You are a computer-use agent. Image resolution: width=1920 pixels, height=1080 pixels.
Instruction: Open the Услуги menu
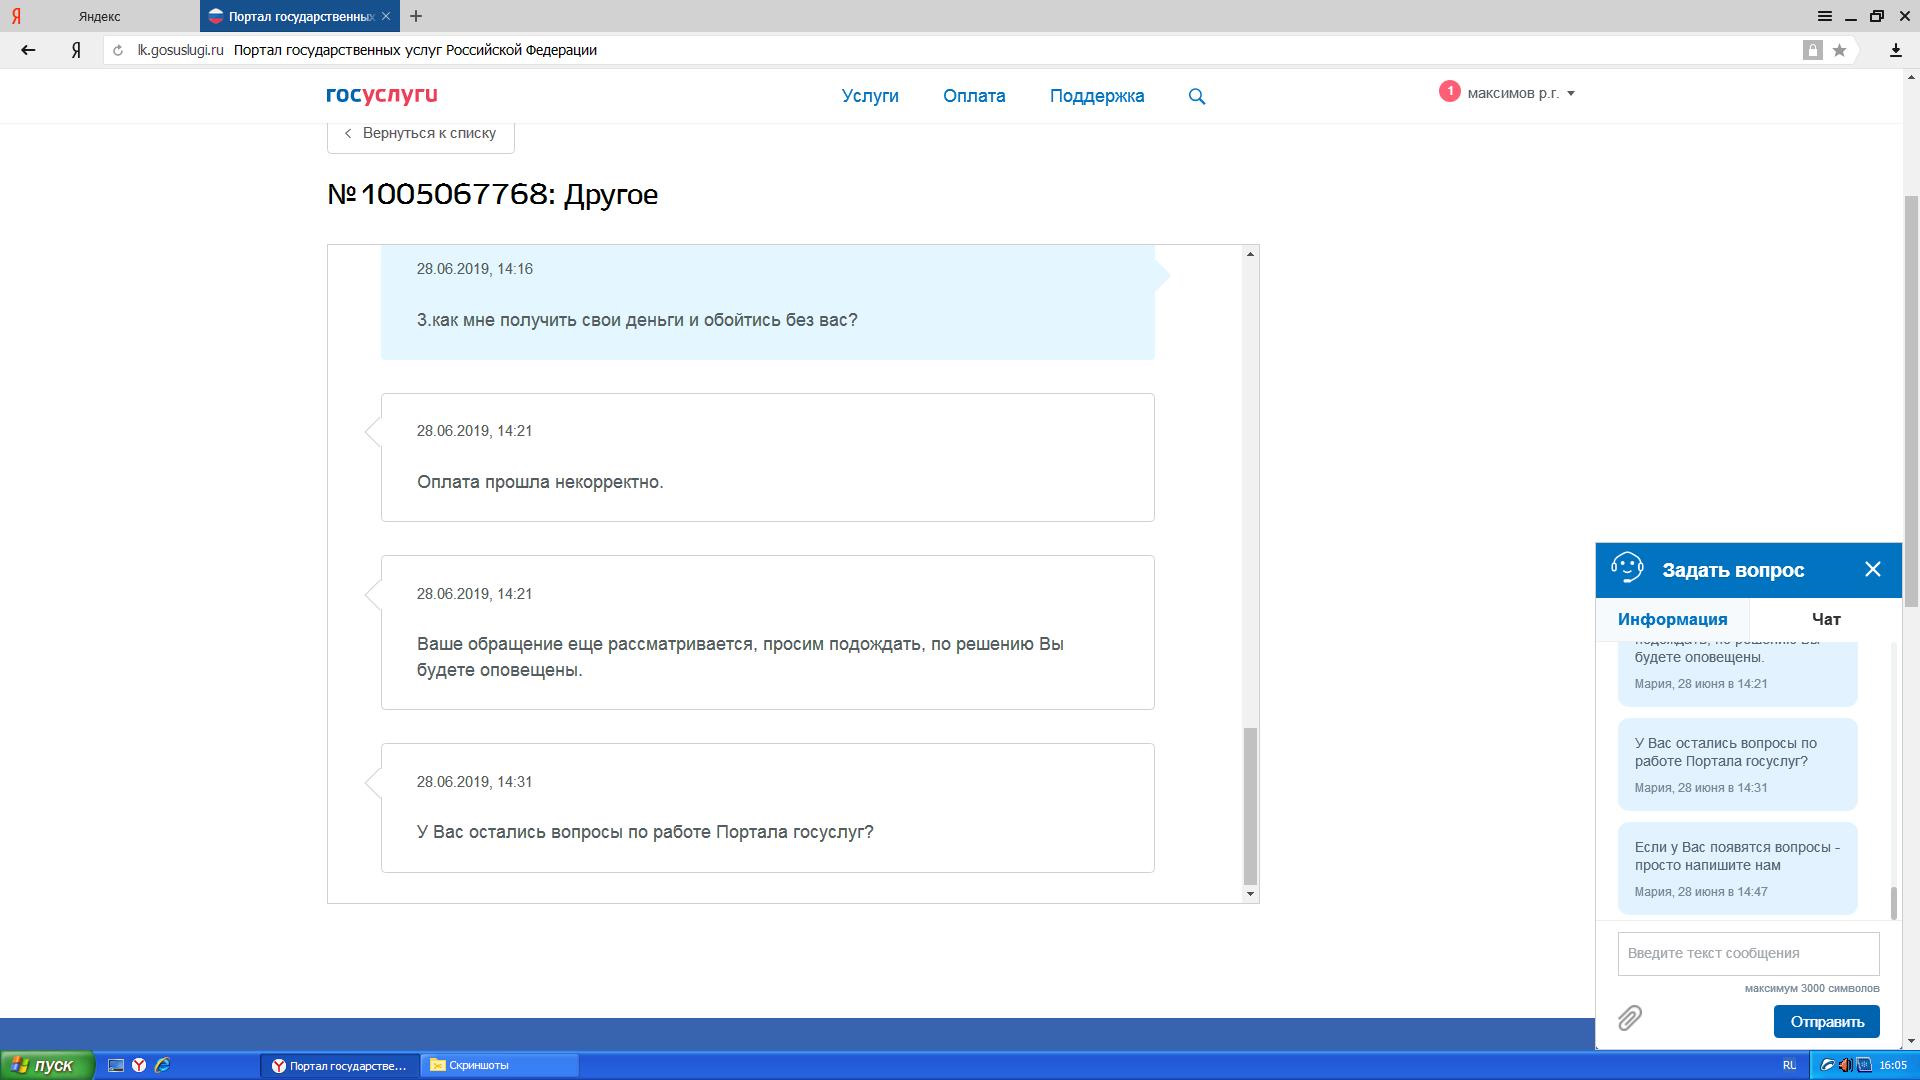pyautogui.click(x=870, y=96)
